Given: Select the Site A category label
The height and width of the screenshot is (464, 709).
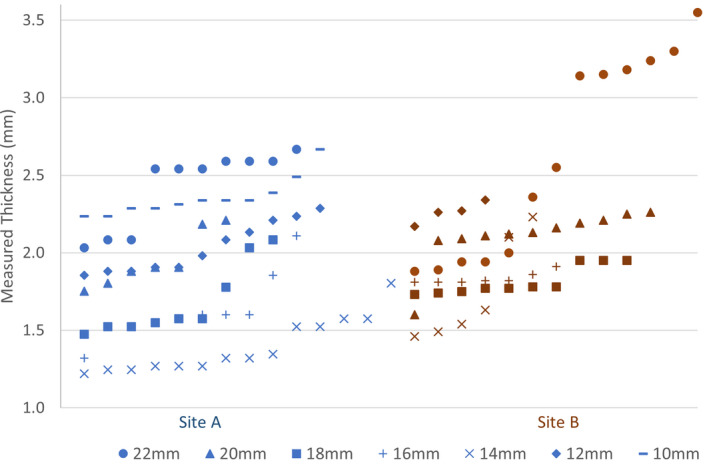Looking at the screenshot, I should tap(202, 425).
